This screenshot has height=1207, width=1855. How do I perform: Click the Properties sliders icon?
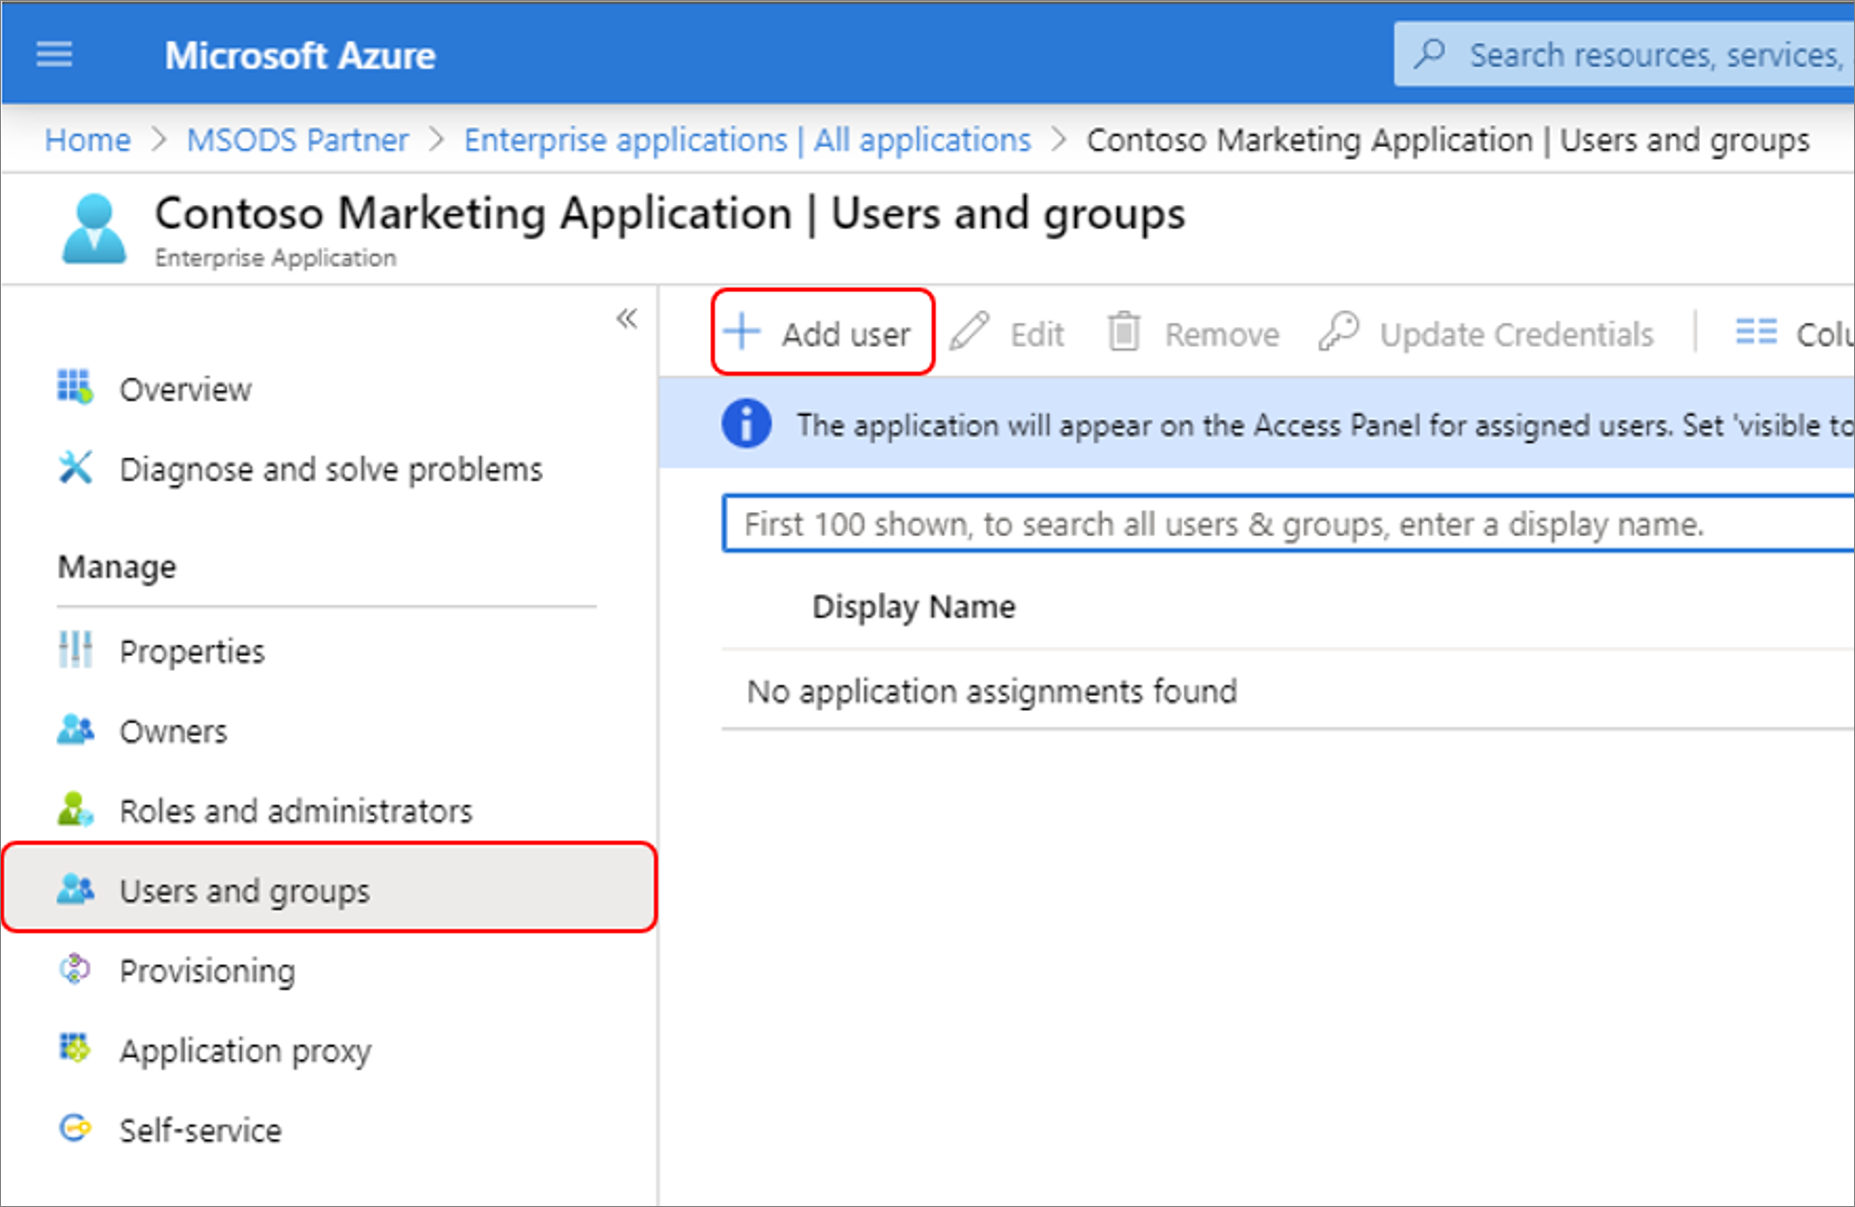(x=75, y=649)
